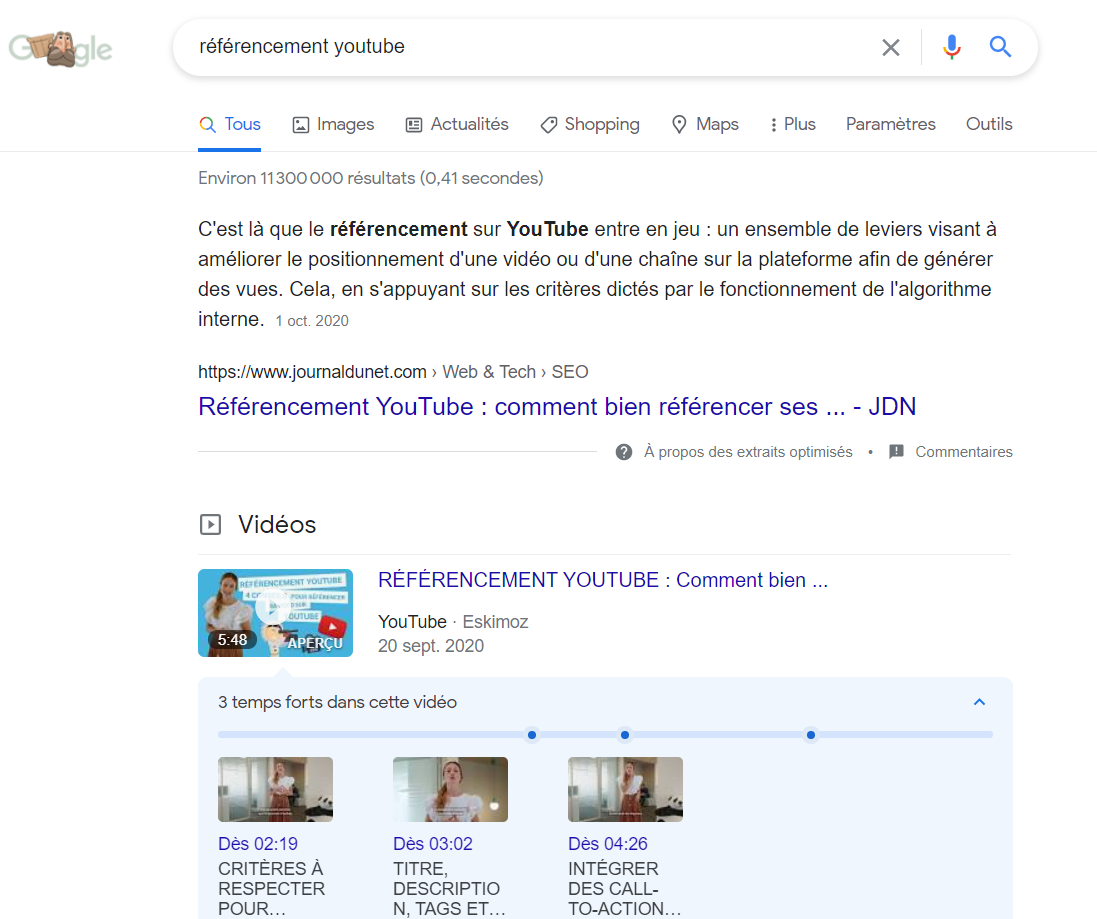Open the Actualités tab
The image size is (1097, 919).
[457, 124]
